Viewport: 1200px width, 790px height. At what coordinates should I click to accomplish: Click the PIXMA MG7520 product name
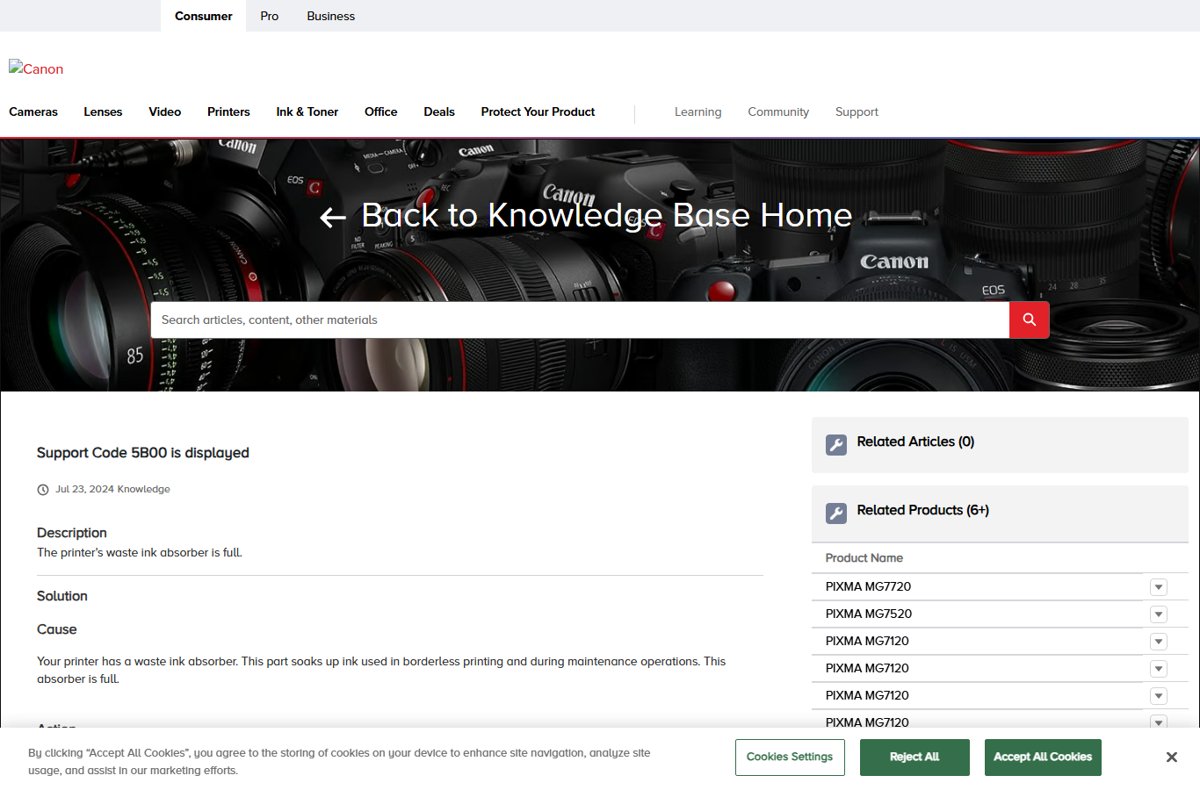tap(868, 614)
